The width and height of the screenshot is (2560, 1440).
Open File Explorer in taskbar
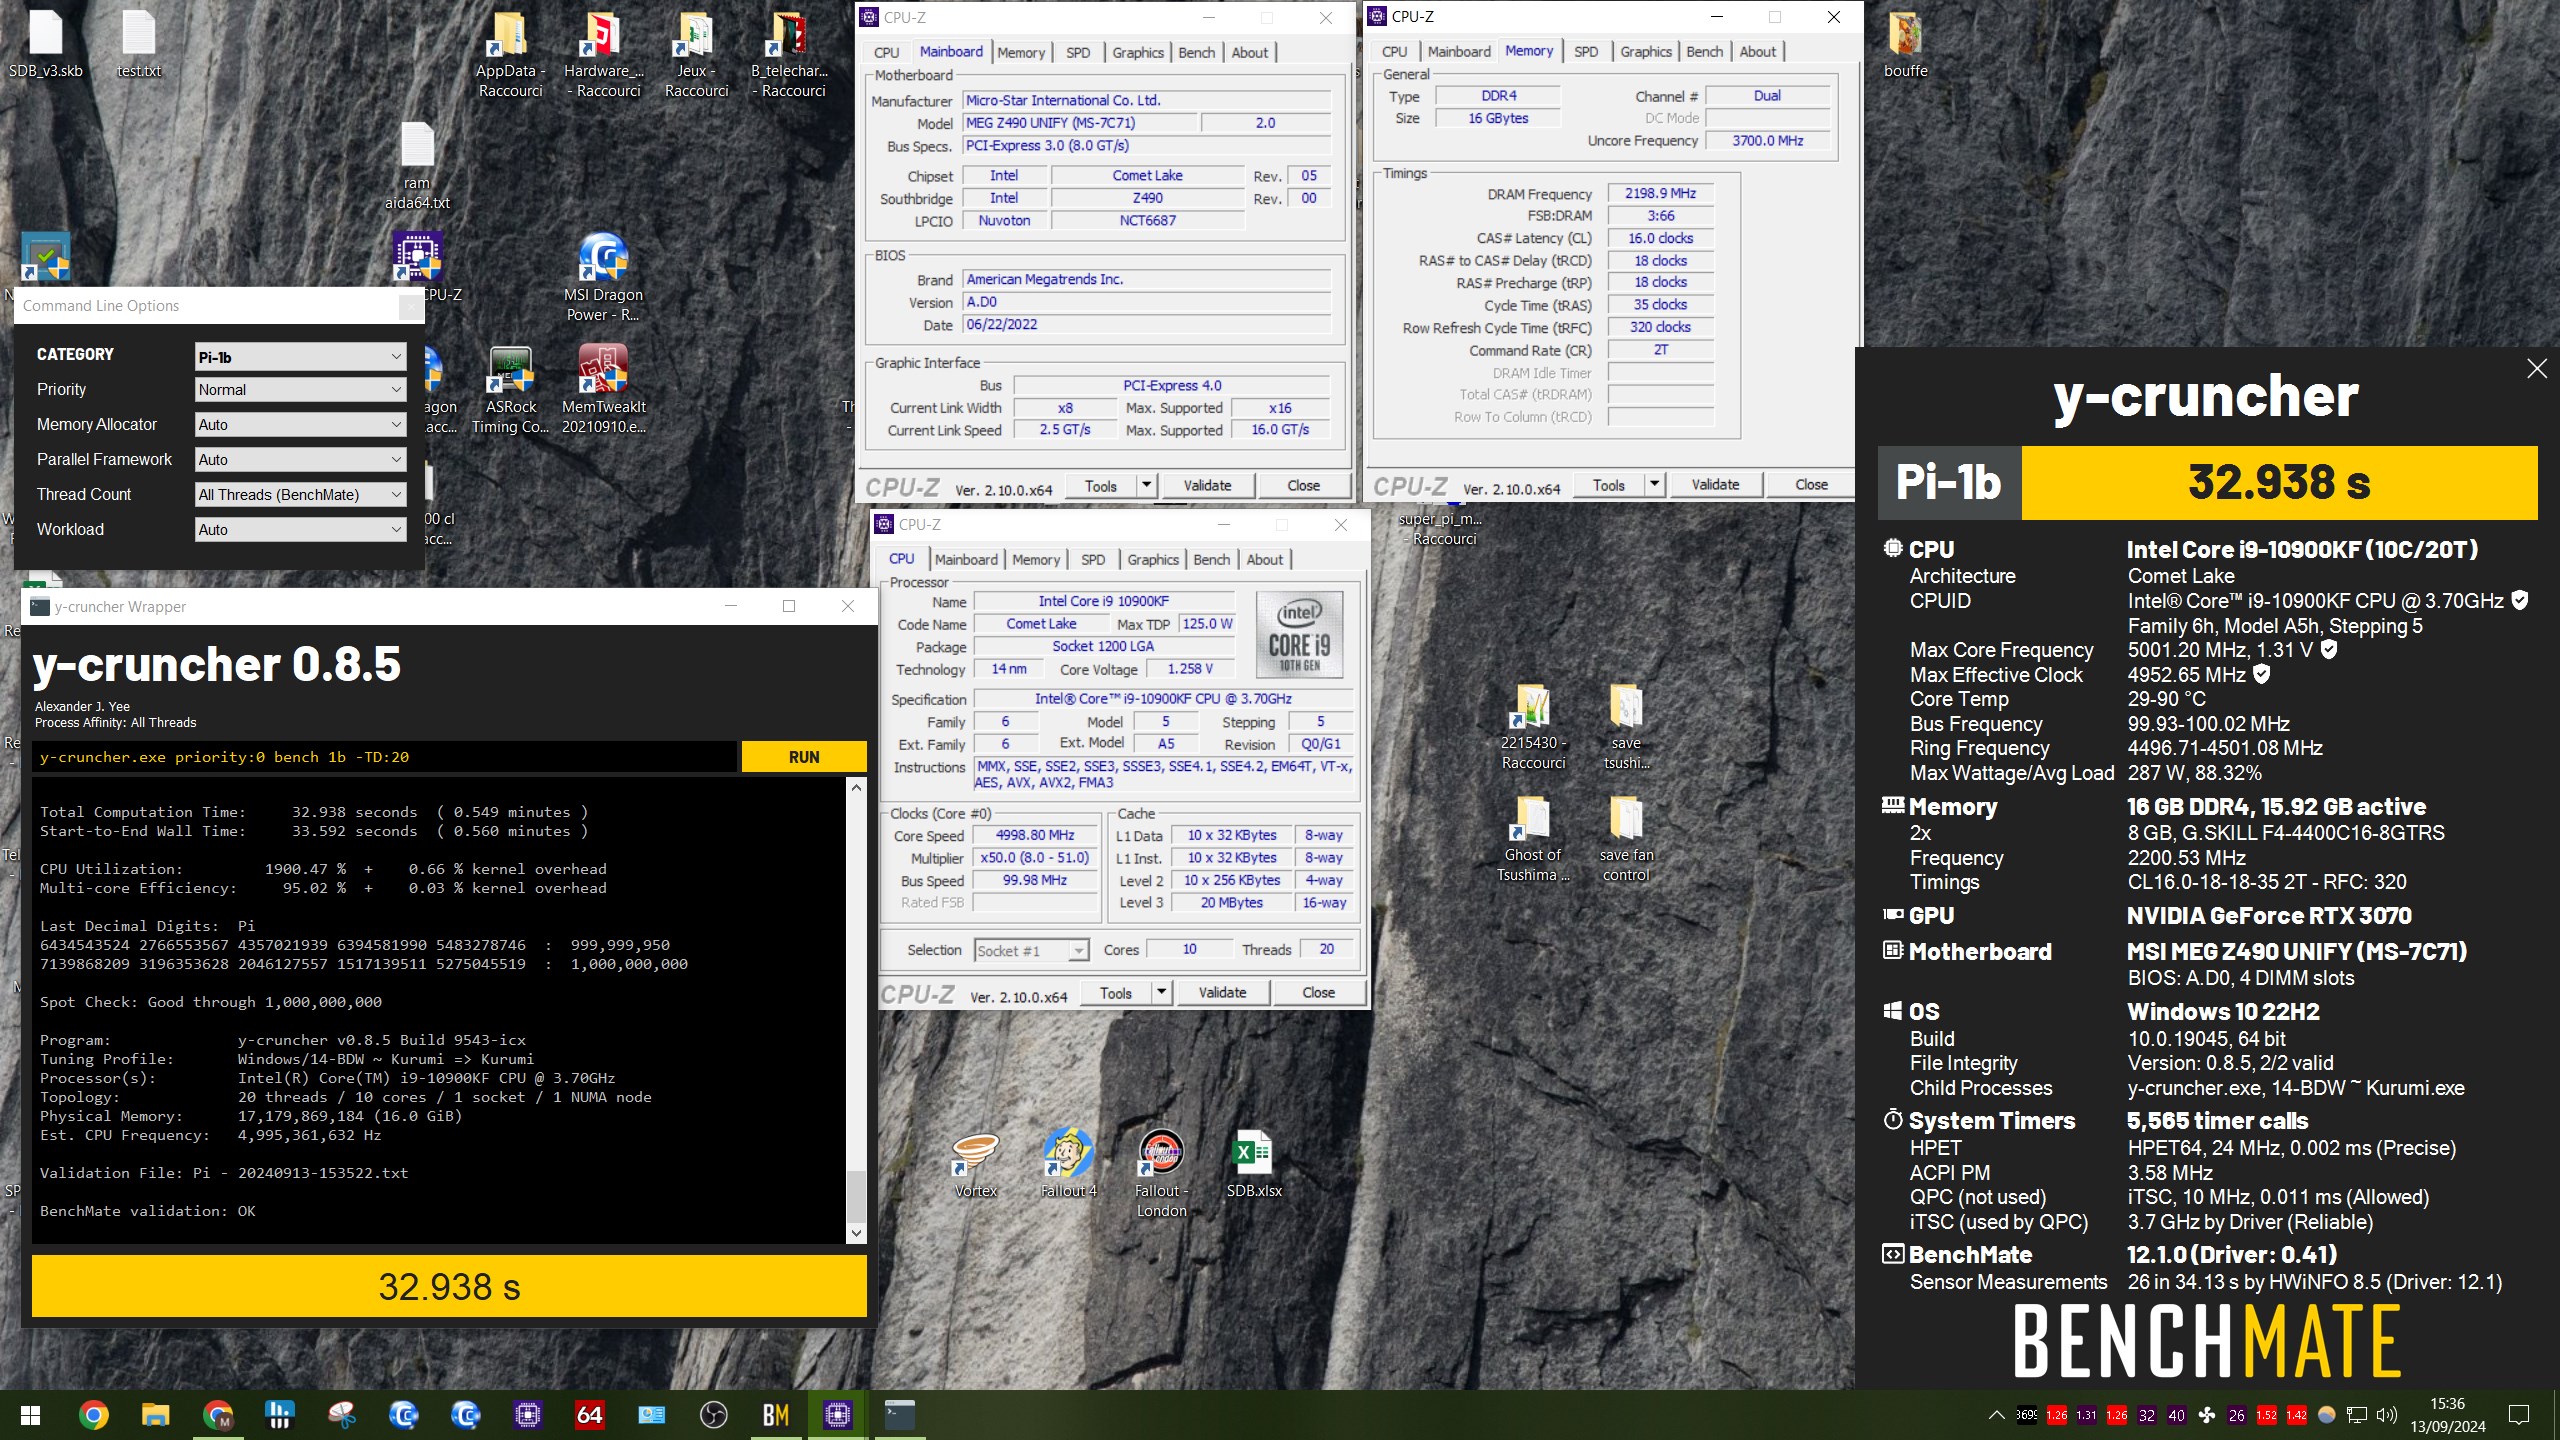point(155,1415)
